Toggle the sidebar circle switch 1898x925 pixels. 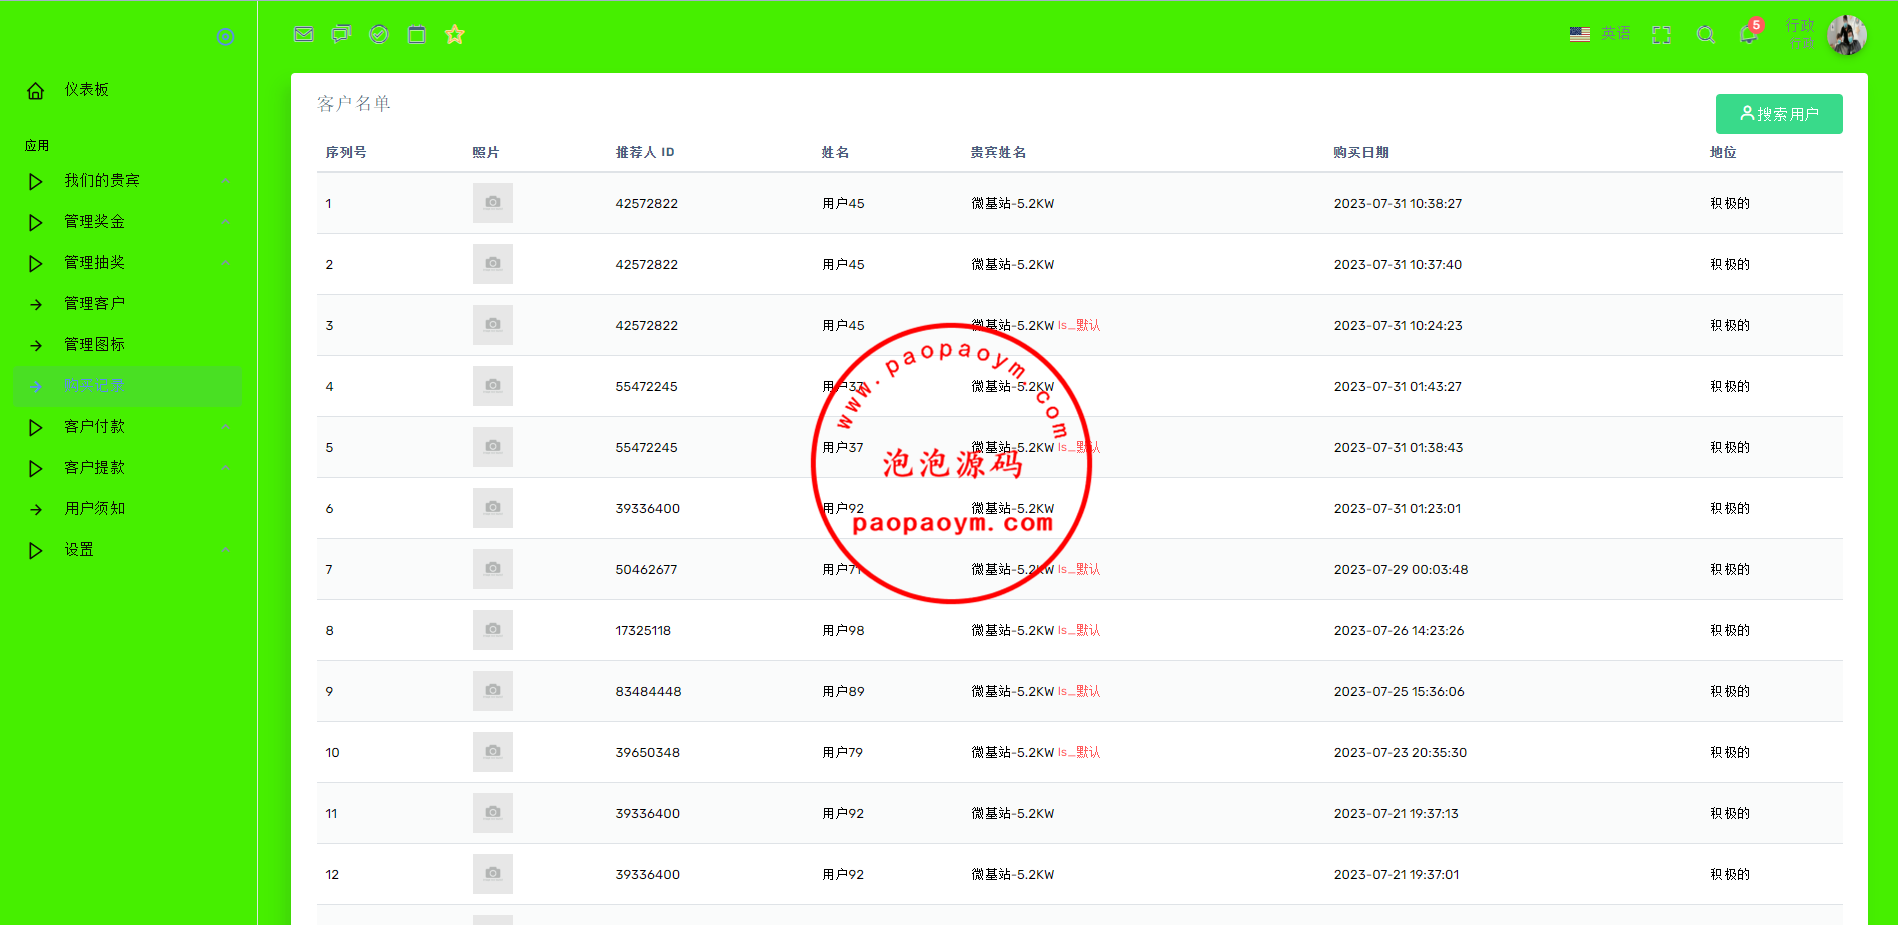[226, 37]
